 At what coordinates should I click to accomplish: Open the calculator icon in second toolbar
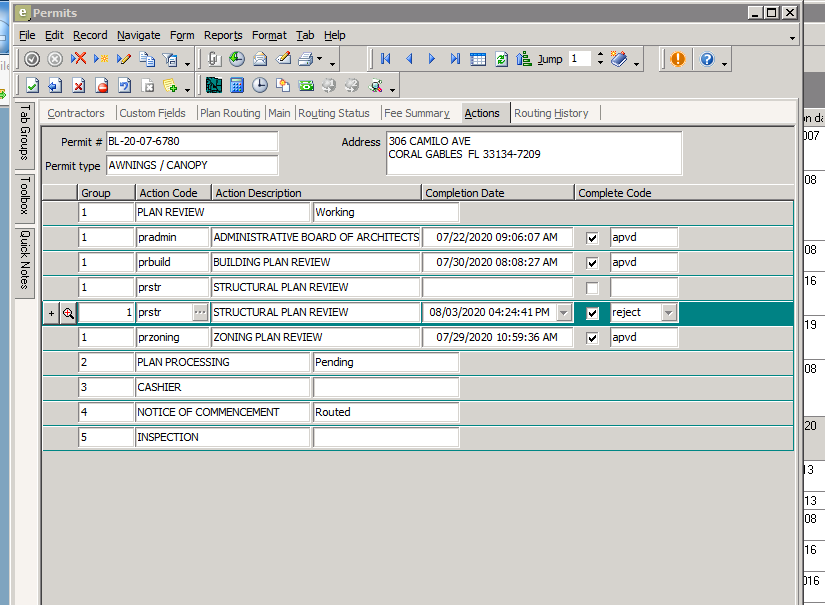coord(237,85)
